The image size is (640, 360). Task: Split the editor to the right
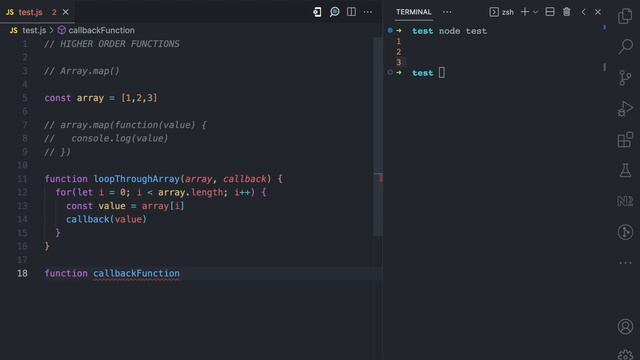(x=351, y=12)
